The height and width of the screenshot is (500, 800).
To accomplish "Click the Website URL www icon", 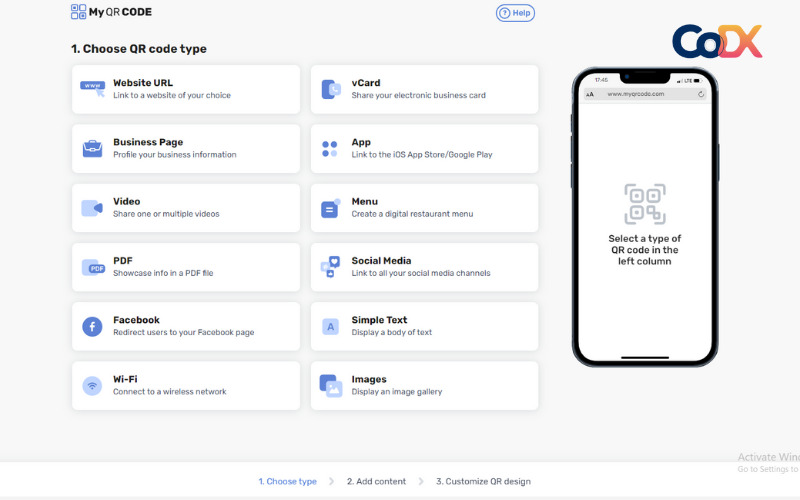I will pos(92,89).
